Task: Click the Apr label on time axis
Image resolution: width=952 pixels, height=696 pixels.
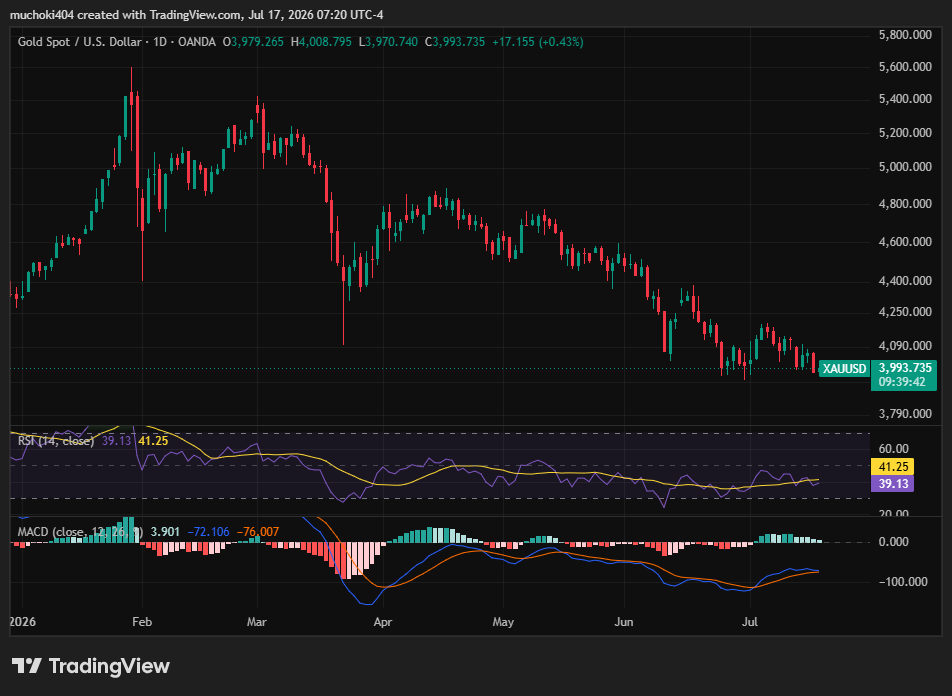Action: [x=382, y=622]
